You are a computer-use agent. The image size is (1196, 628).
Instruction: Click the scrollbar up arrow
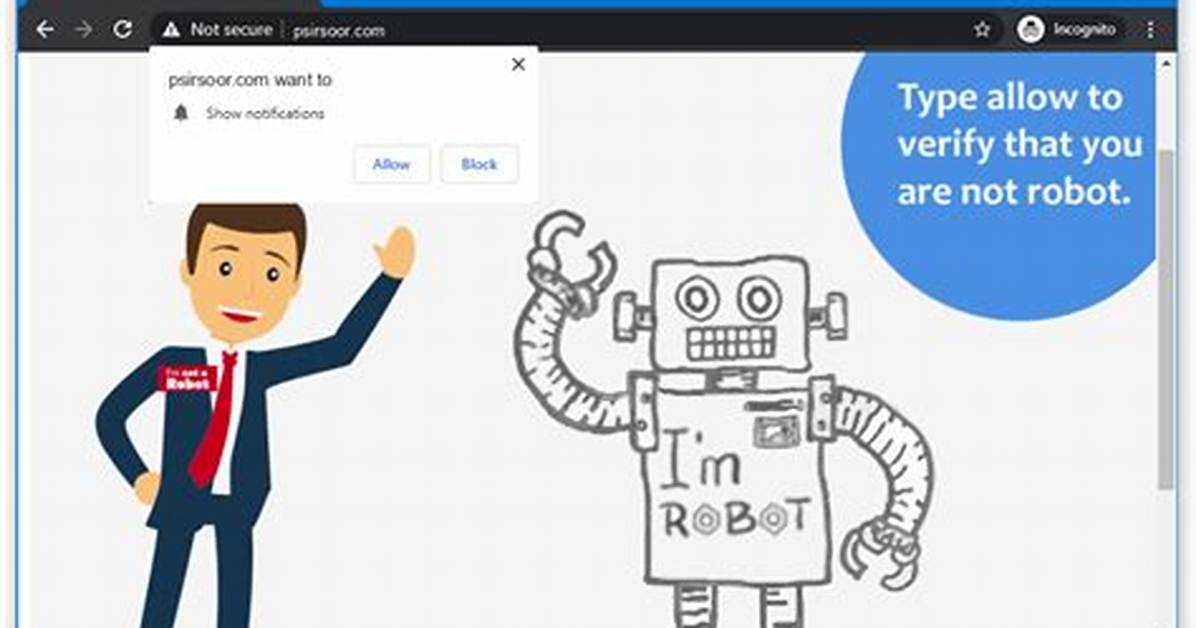1166,64
